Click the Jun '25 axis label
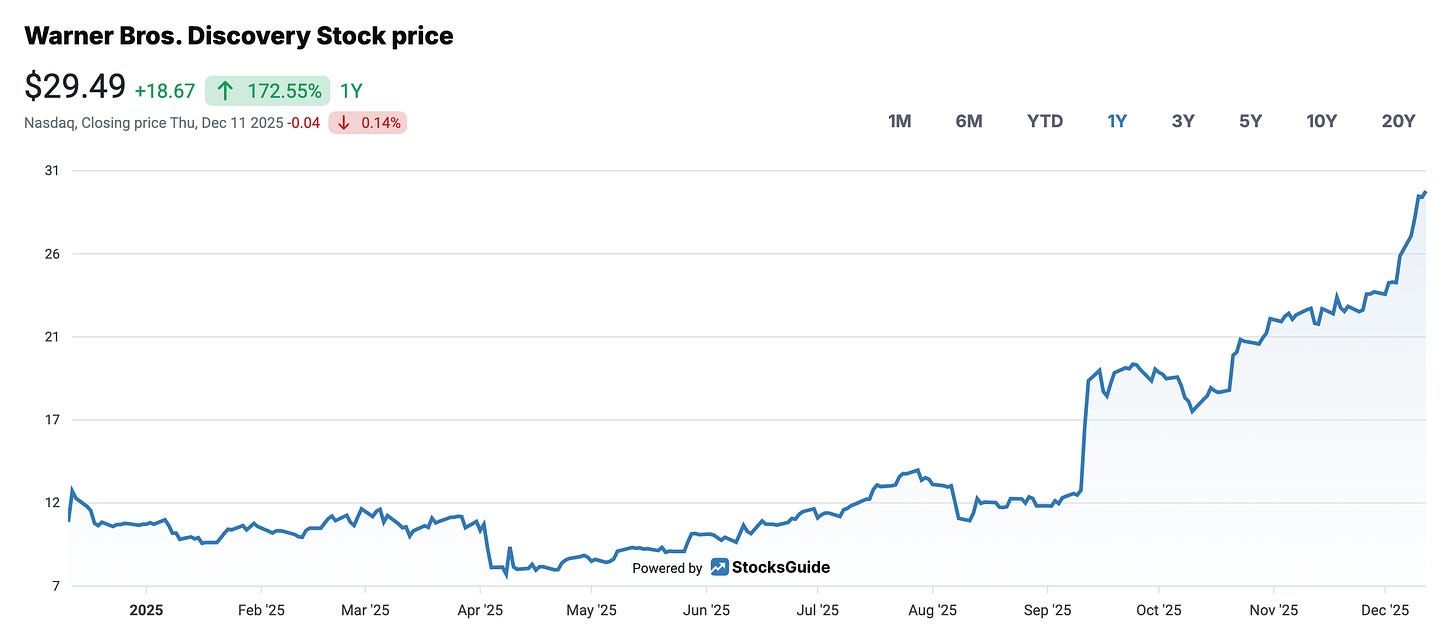Viewport: 1456px width, 640px height. click(707, 609)
